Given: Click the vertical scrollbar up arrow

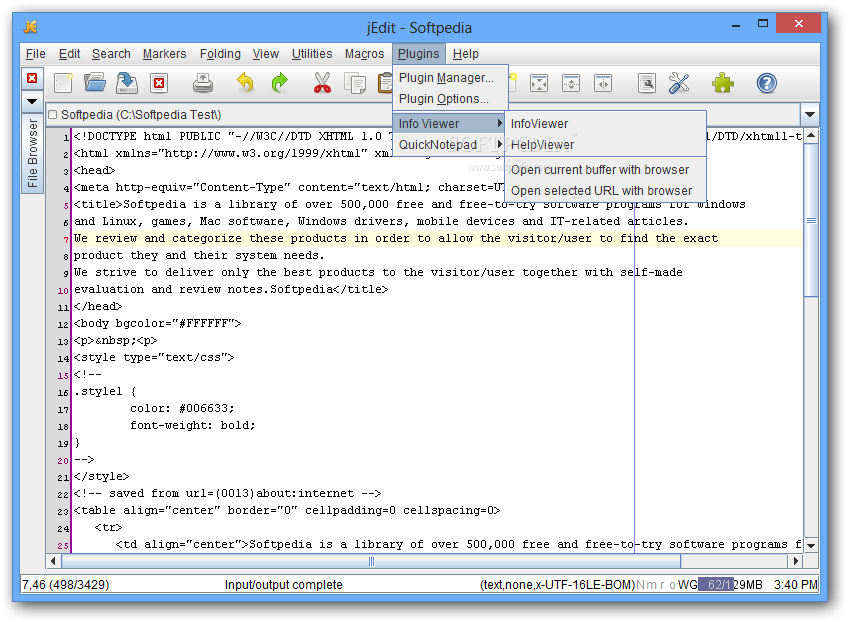Looking at the screenshot, I should (811, 135).
